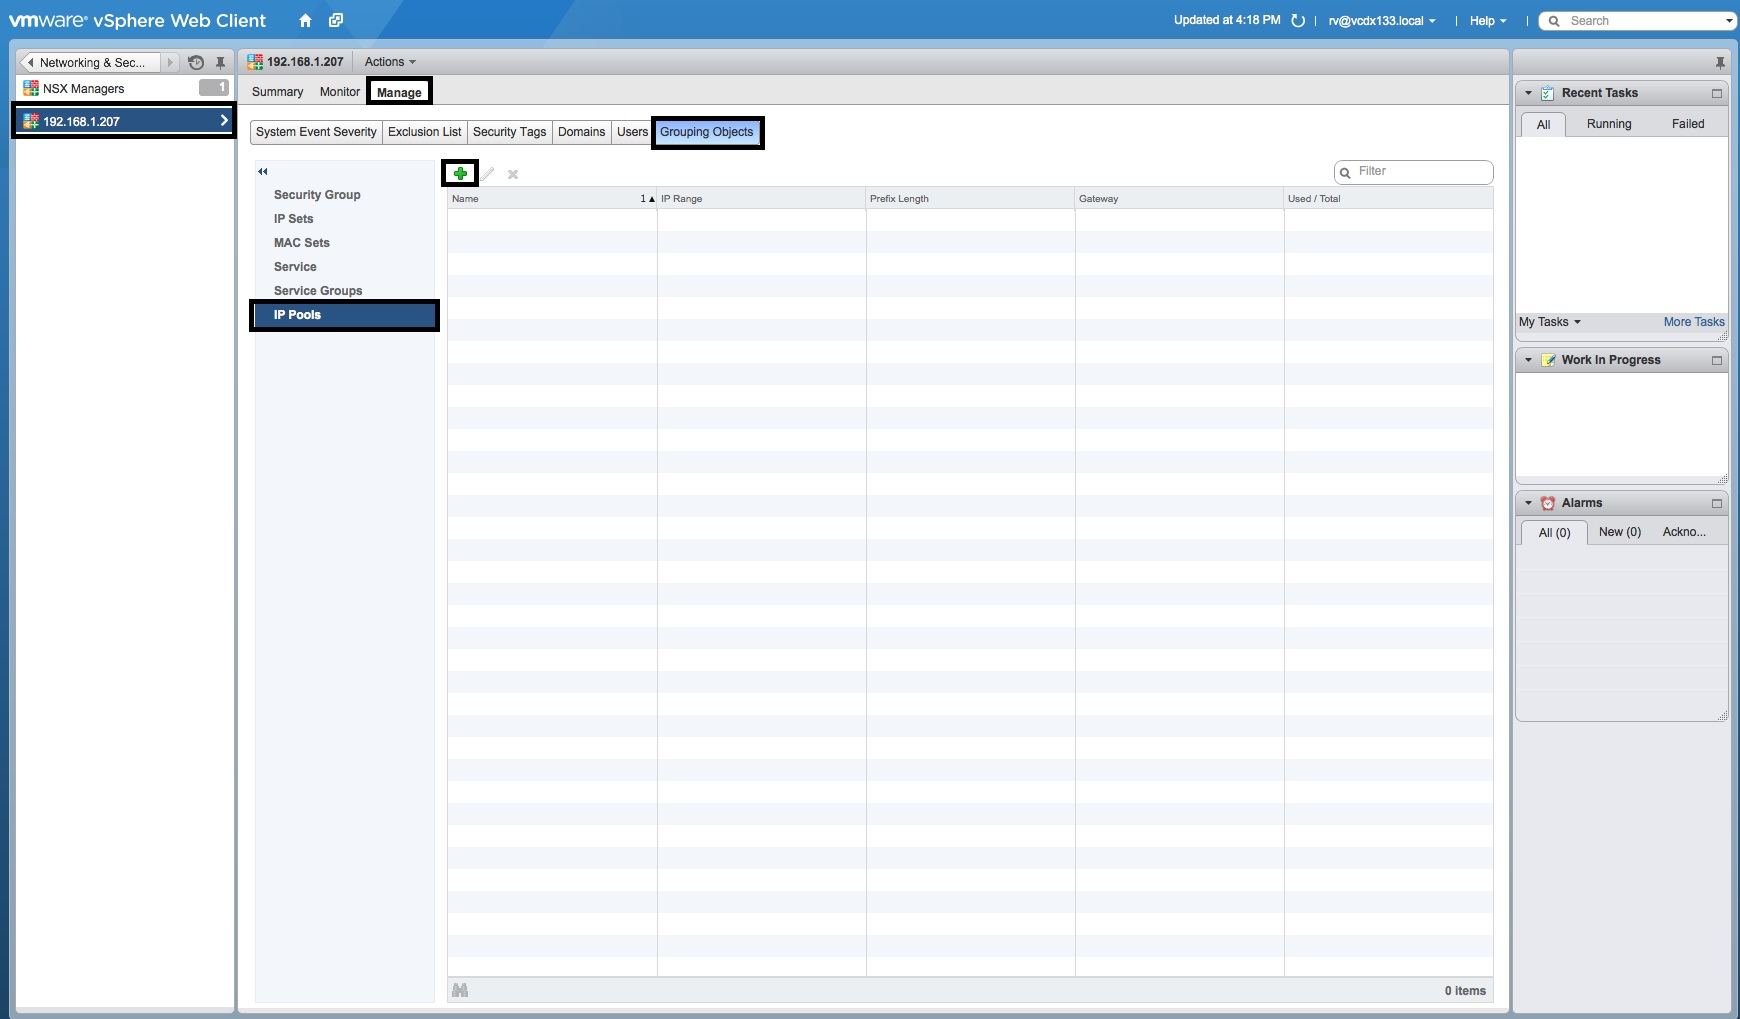Image resolution: width=1740 pixels, height=1019 pixels.
Task: Select Security Group in the object list
Action: [x=317, y=195]
